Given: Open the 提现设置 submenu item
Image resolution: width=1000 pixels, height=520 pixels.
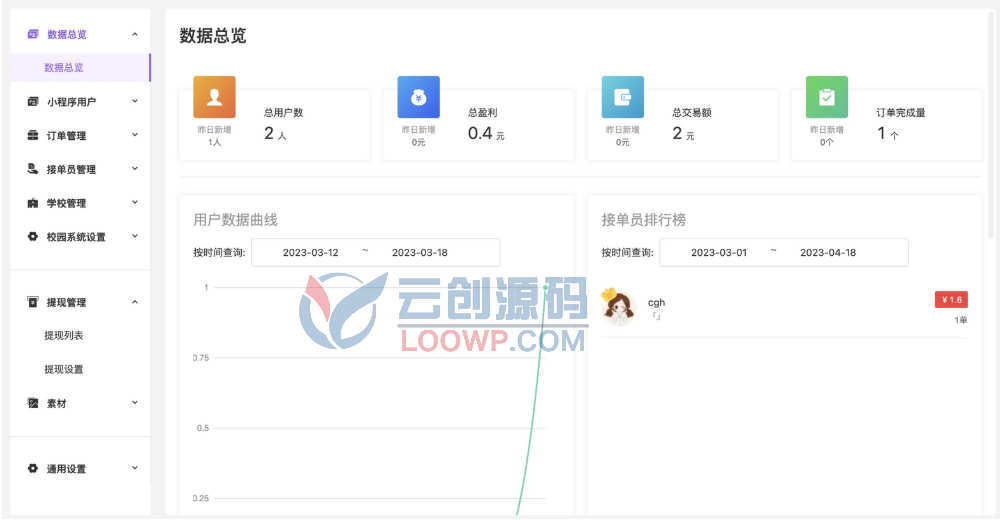Looking at the screenshot, I should [x=64, y=369].
